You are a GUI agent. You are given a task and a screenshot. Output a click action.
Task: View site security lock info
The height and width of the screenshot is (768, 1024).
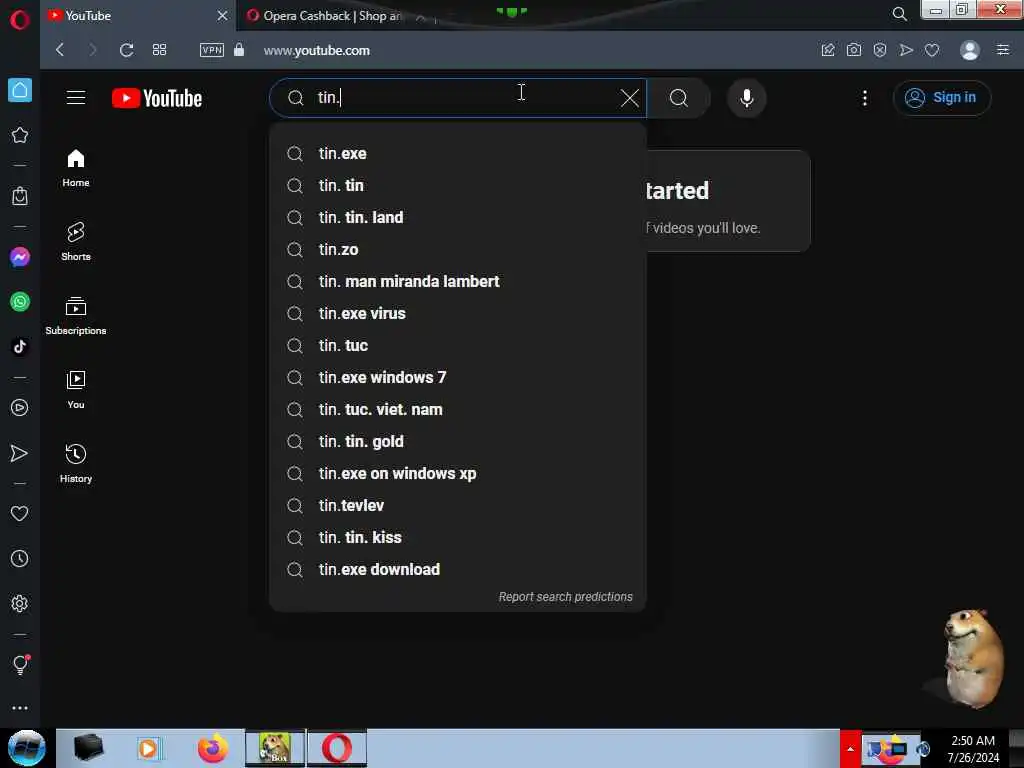click(x=239, y=50)
